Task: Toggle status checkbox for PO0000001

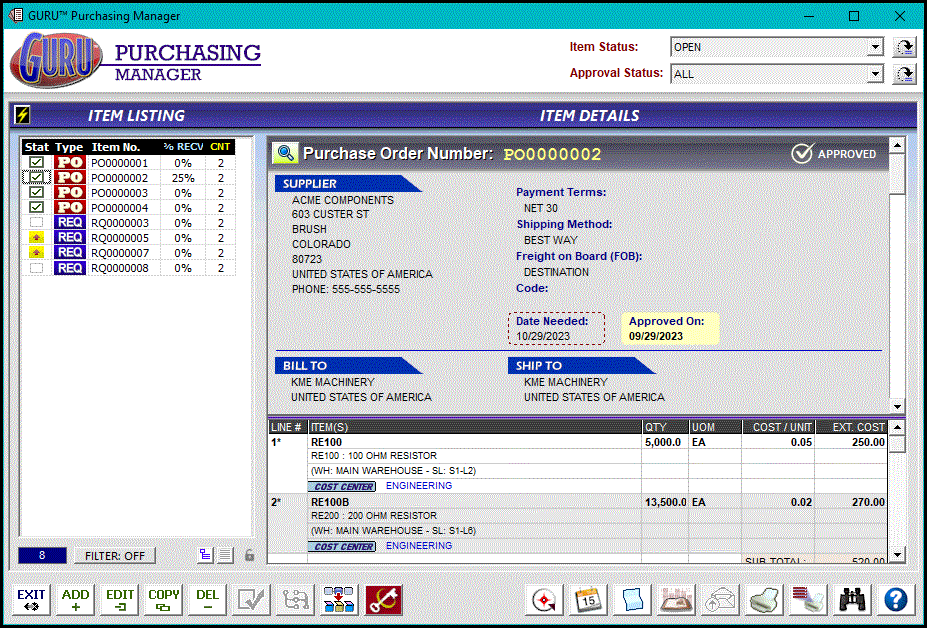Action: tap(36, 163)
